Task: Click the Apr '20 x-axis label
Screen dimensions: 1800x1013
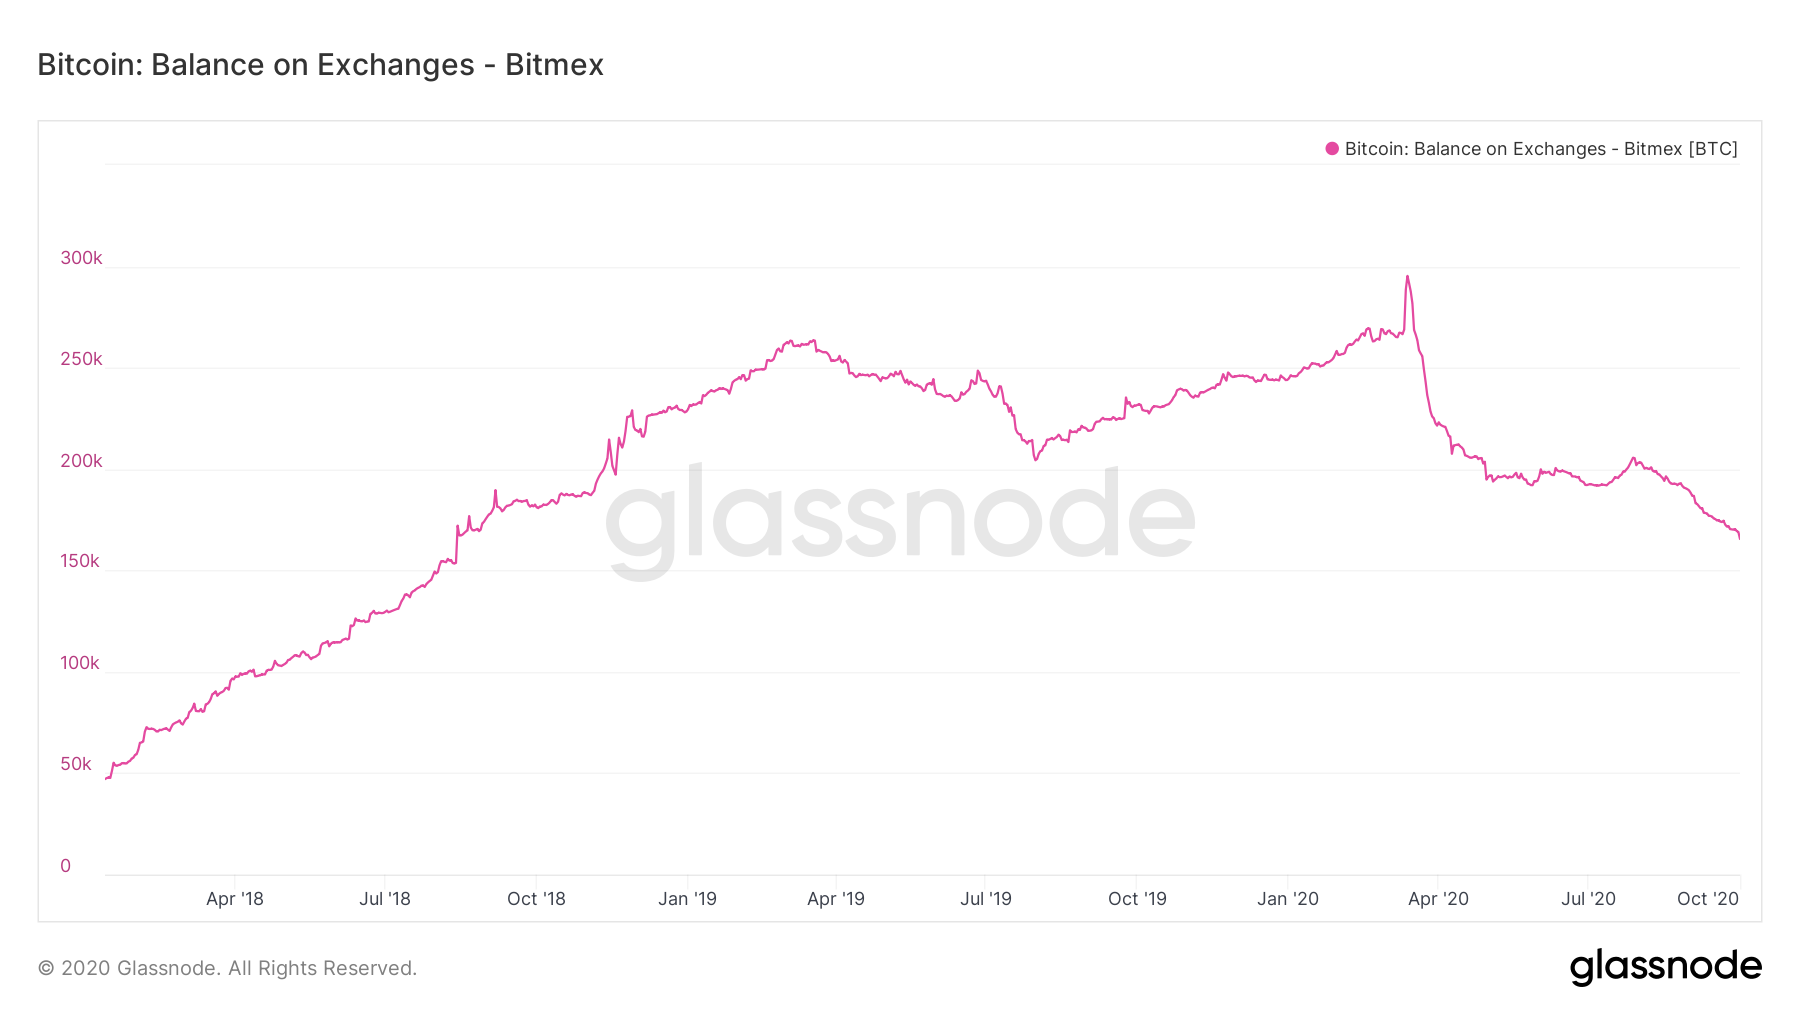Action: pyautogui.click(x=1438, y=898)
